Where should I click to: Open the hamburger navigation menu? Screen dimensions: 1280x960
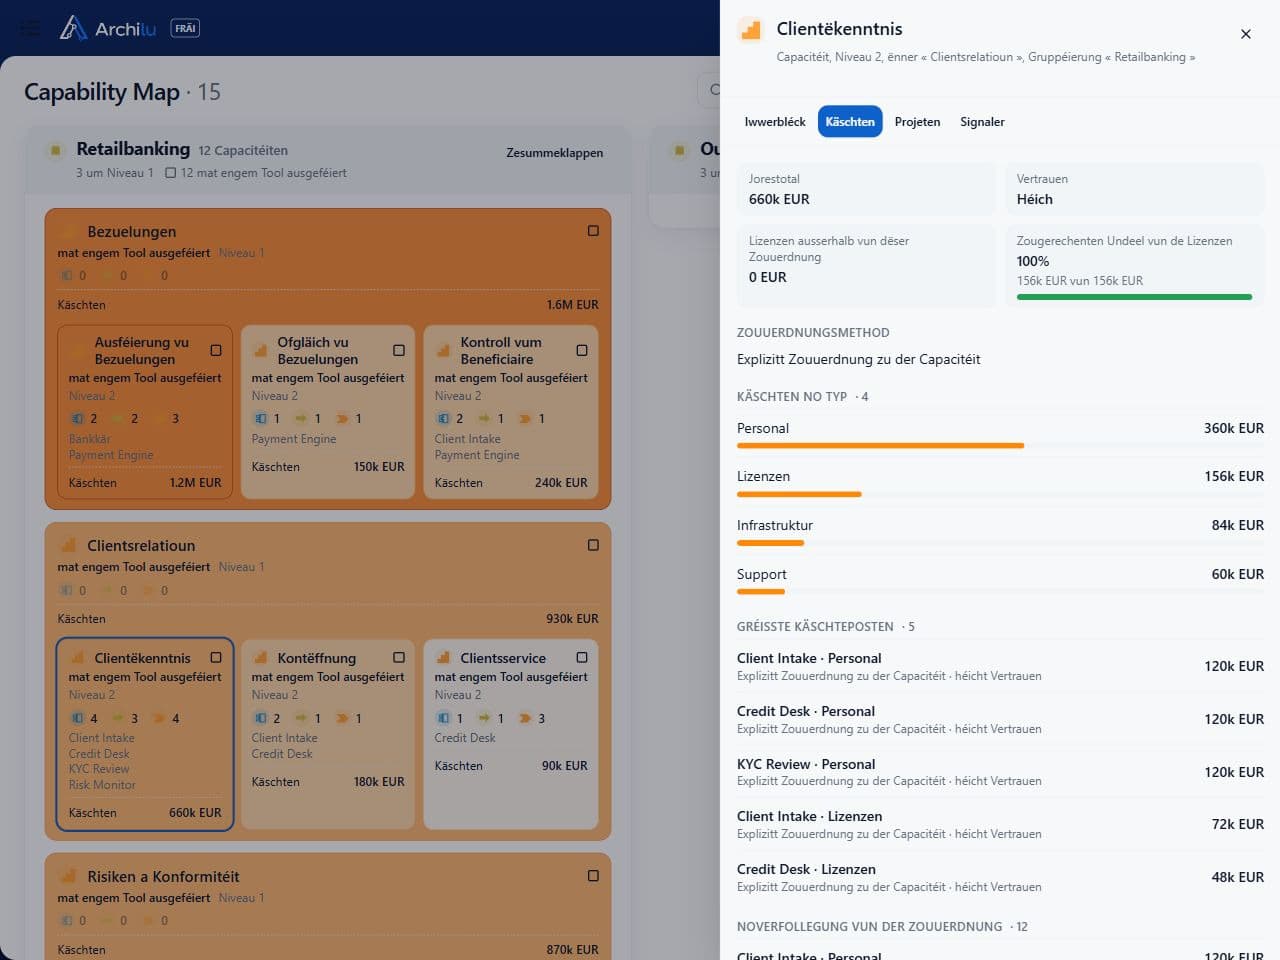(30, 28)
